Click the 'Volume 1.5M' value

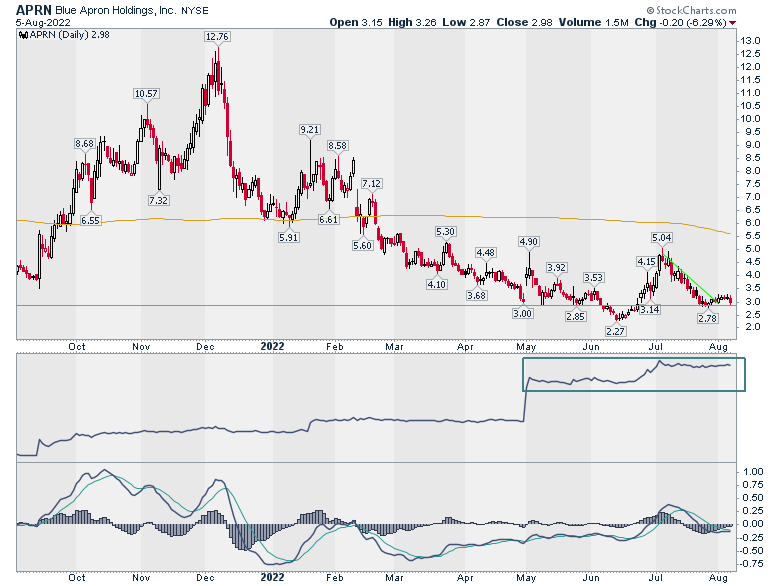click(x=593, y=22)
